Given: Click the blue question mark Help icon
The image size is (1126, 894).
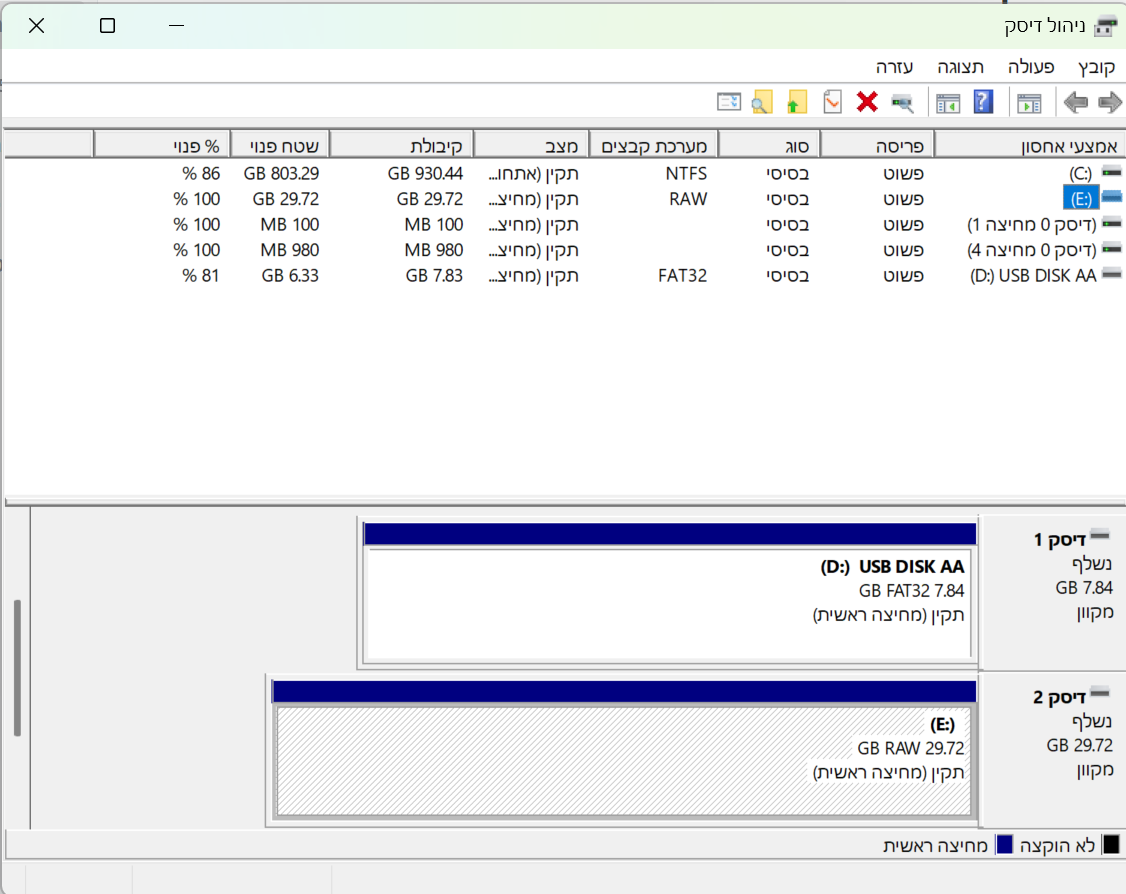Looking at the screenshot, I should coord(983,102).
